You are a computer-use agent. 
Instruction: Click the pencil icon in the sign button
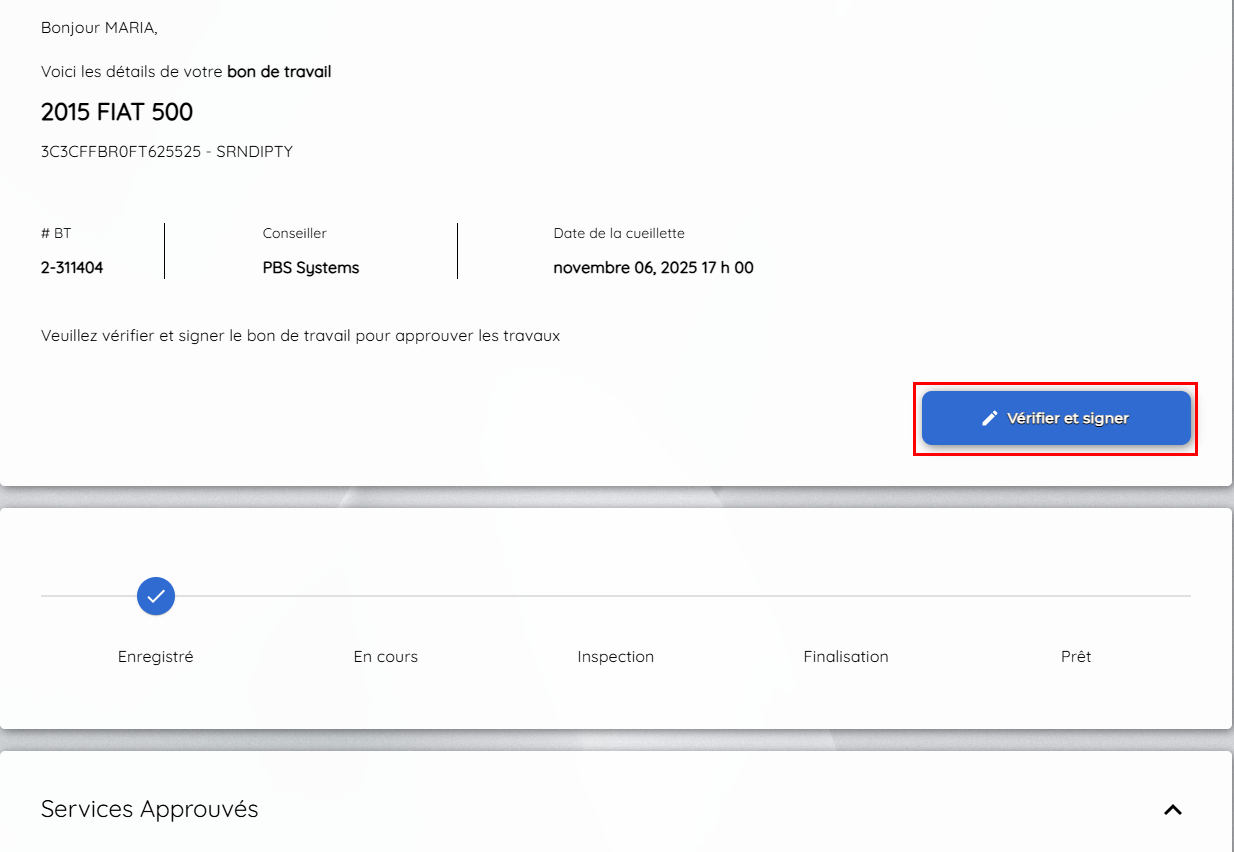(990, 418)
